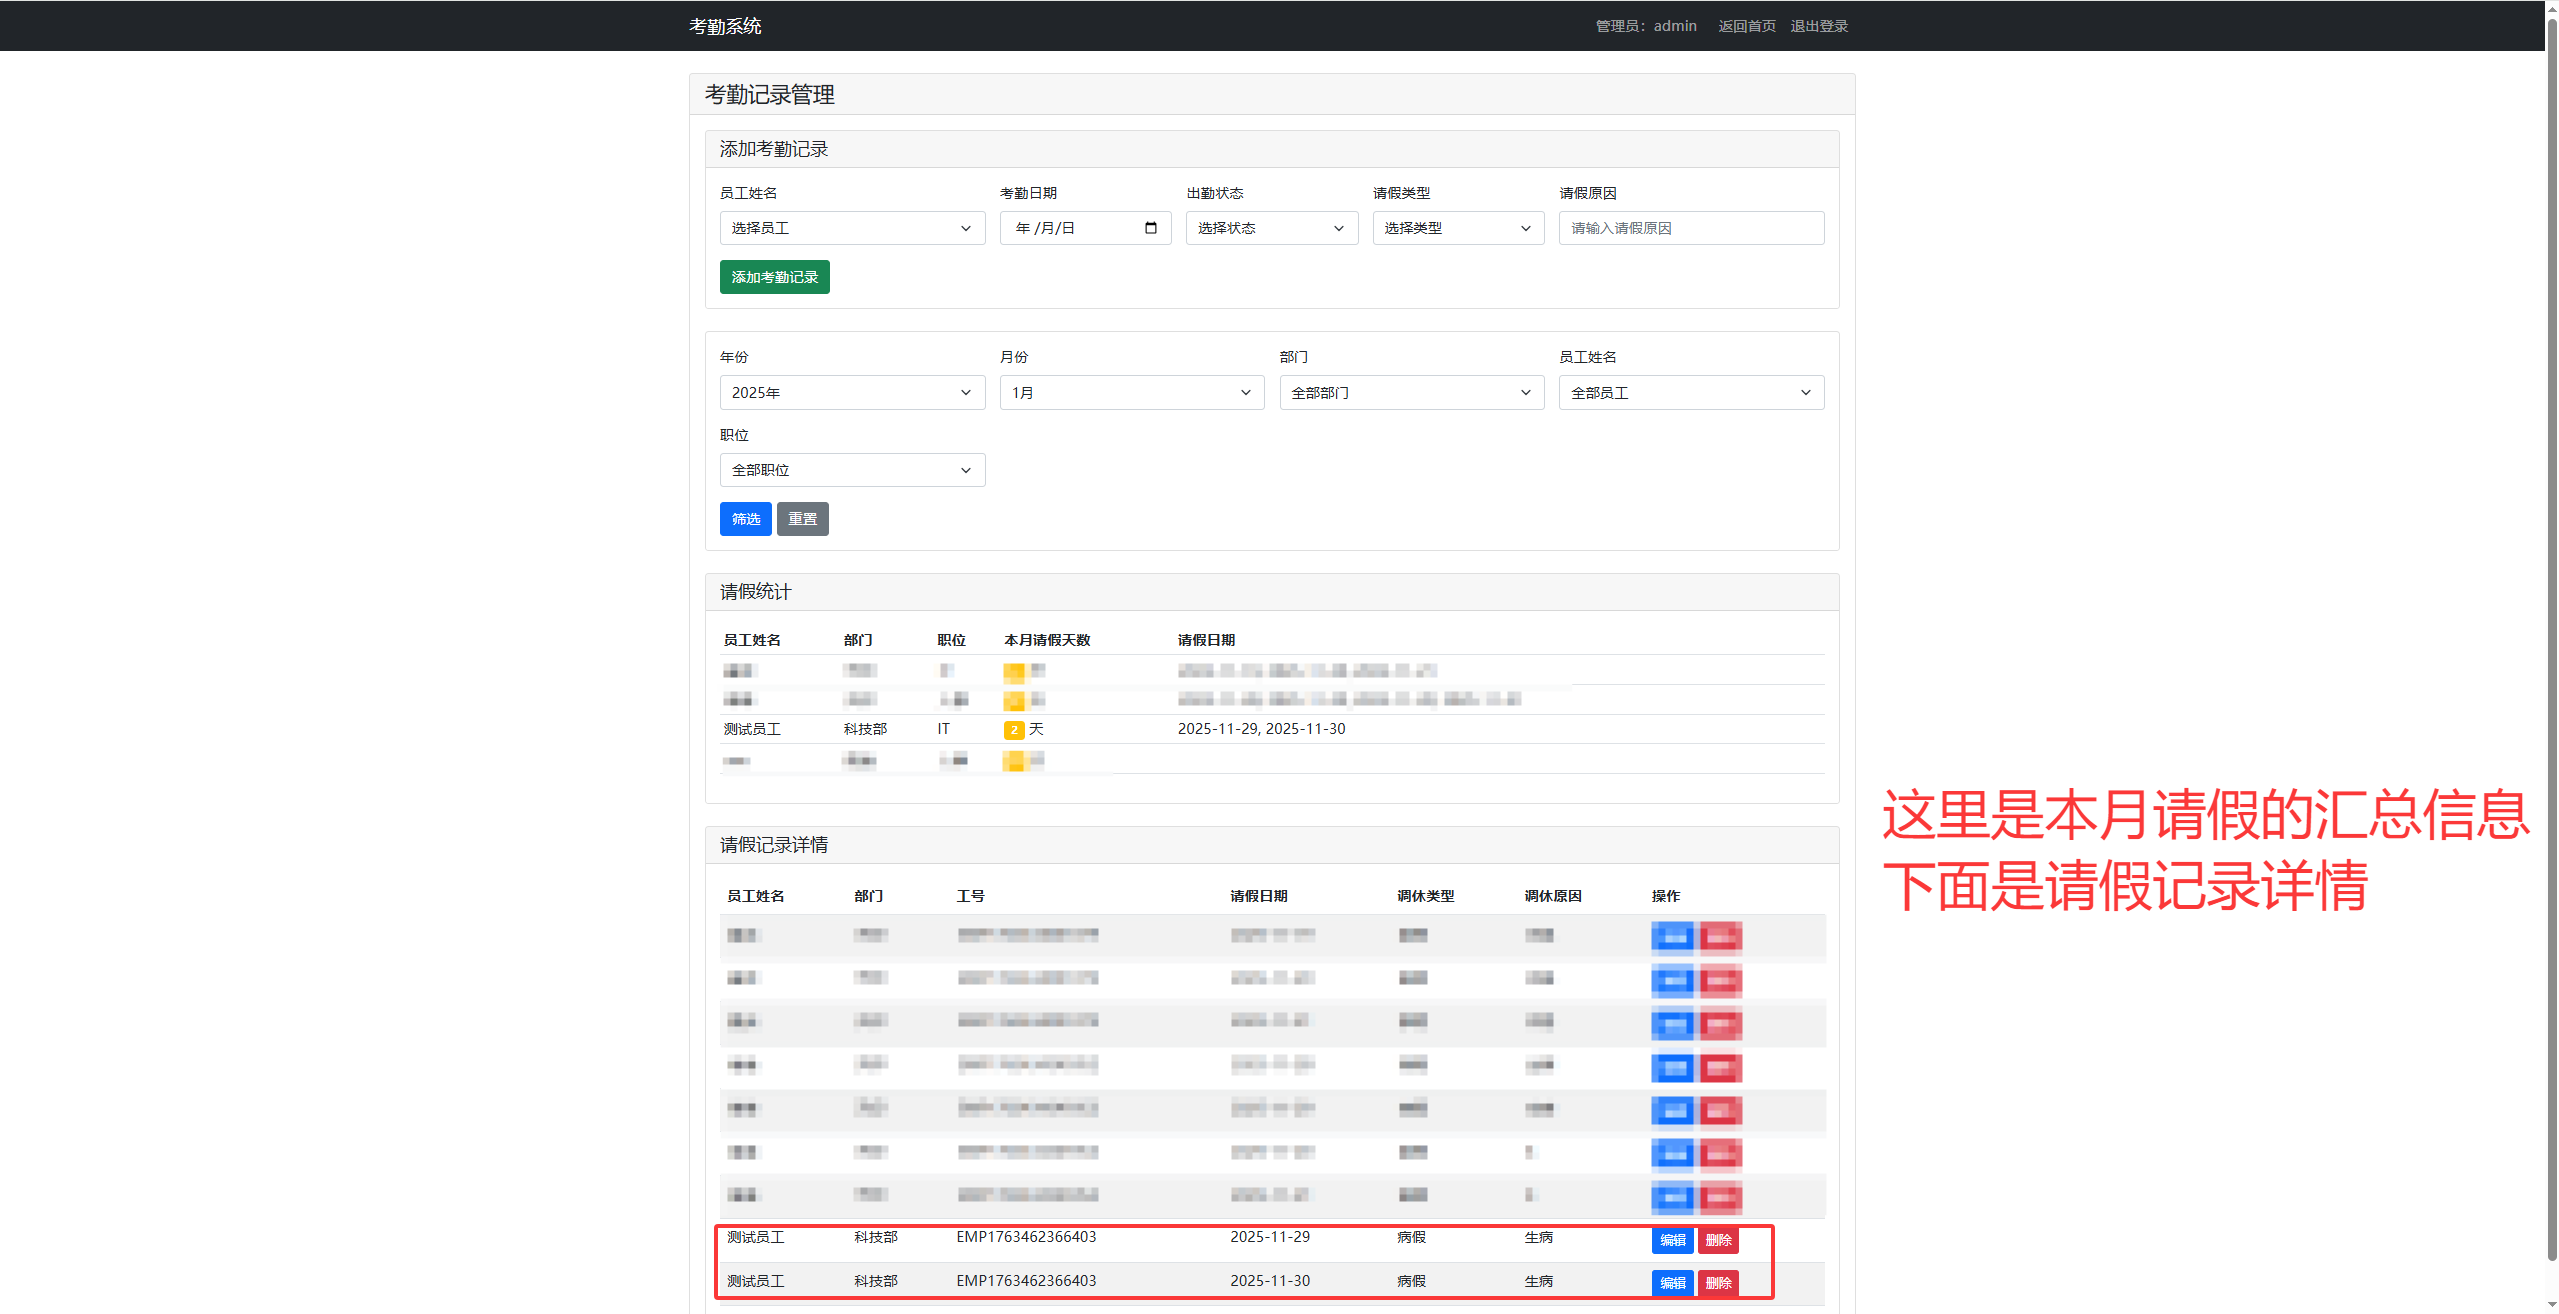Open the 选择员工 employee dropdown
This screenshot has height=1314, width=2559.
(x=851, y=228)
